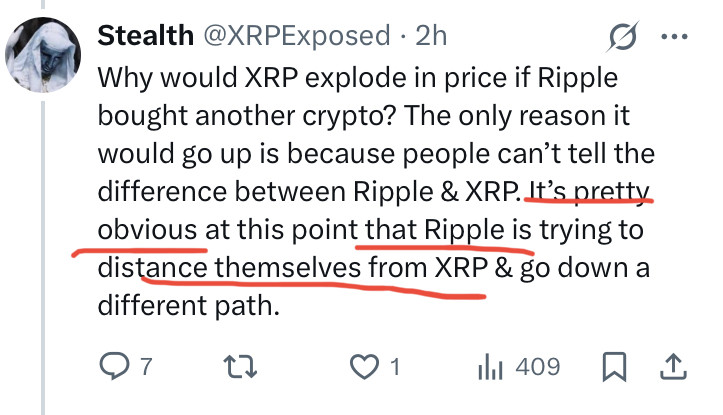Open view analytics bar chart icon
The image size is (723, 415).
point(488,367)
